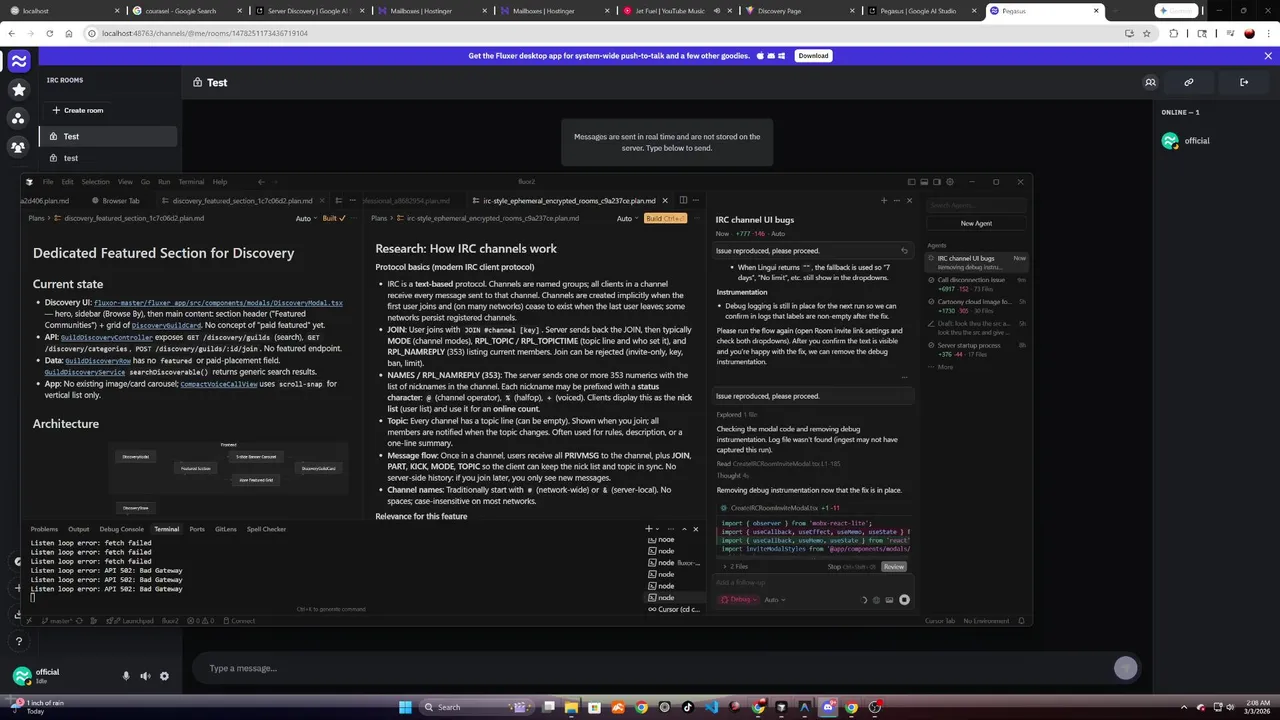Close the terminal panel
Viewport: 1280px width, 720px height.
click(x=696, y=529)
